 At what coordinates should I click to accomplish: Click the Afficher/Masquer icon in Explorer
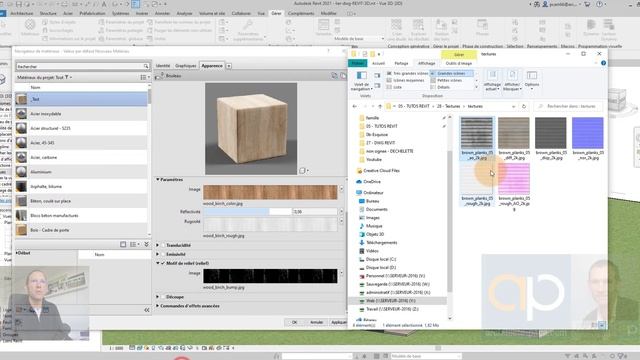tap(512, 76)
